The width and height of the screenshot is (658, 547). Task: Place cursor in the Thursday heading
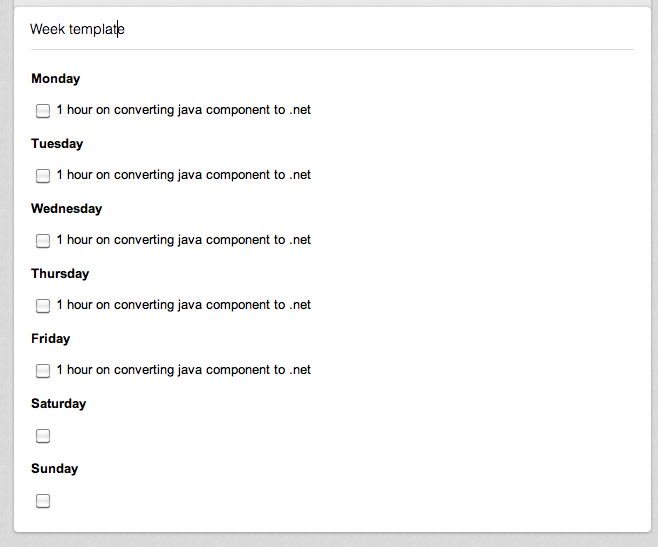click(60, 274)
